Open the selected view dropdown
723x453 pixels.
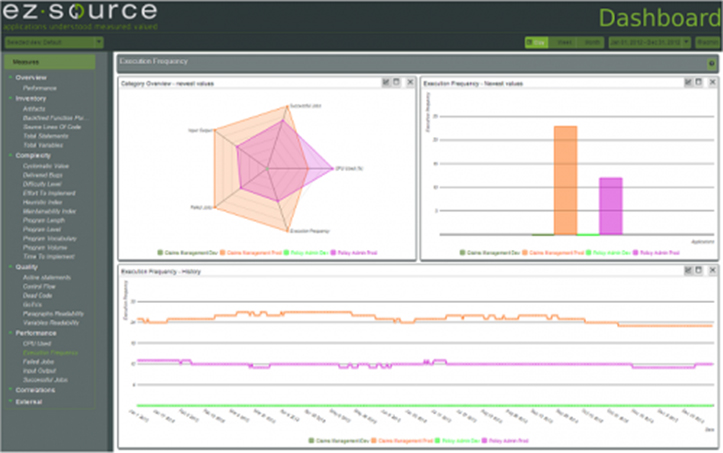coord(54,42)
